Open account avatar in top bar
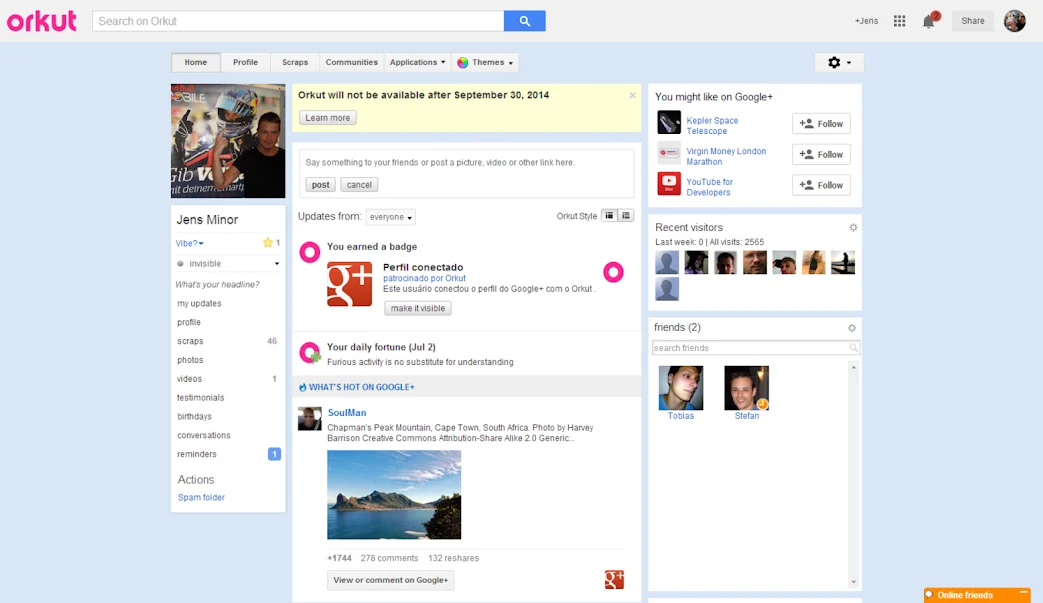The image size is (1043, 603). click(1014, 21)
